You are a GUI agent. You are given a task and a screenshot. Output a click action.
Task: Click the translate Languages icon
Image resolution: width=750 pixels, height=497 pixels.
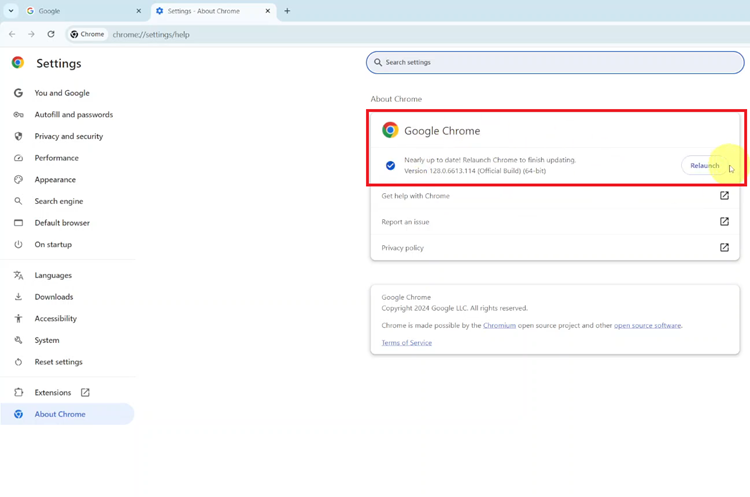click(18, 275)
